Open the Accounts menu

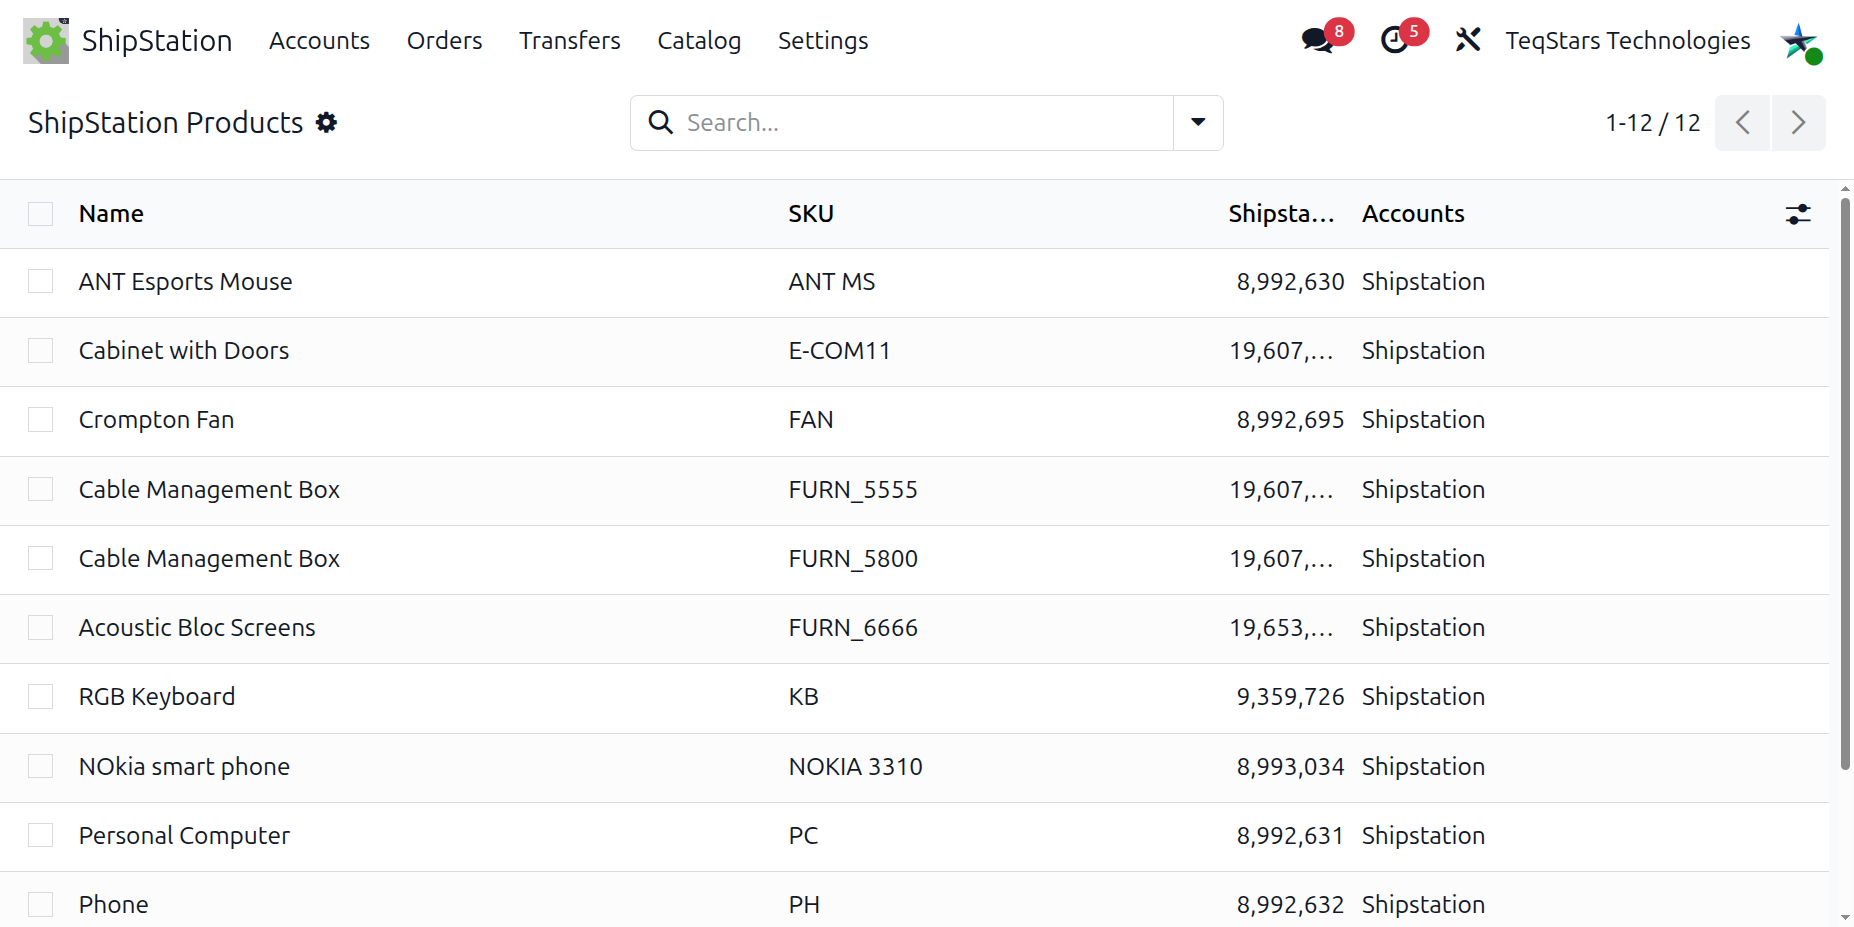coord(319,40)
